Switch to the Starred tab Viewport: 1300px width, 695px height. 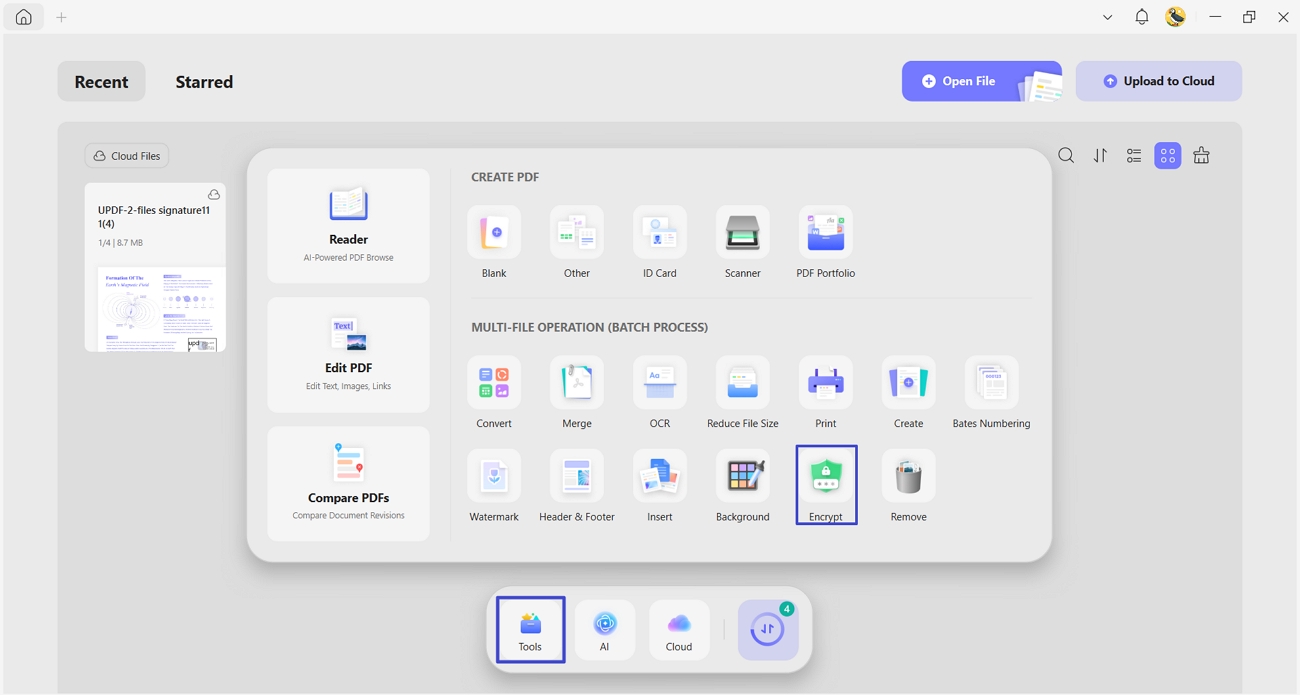[x=204, y=81]
